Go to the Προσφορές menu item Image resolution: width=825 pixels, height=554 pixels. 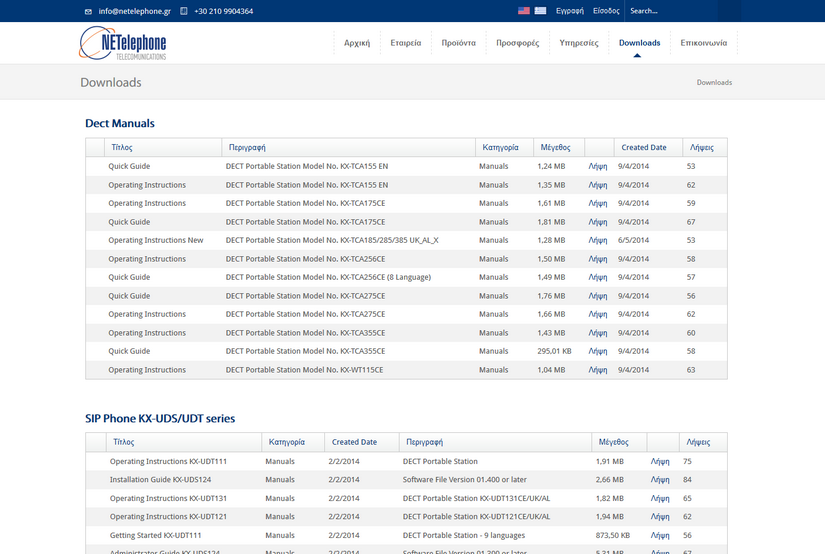point(517,43)
